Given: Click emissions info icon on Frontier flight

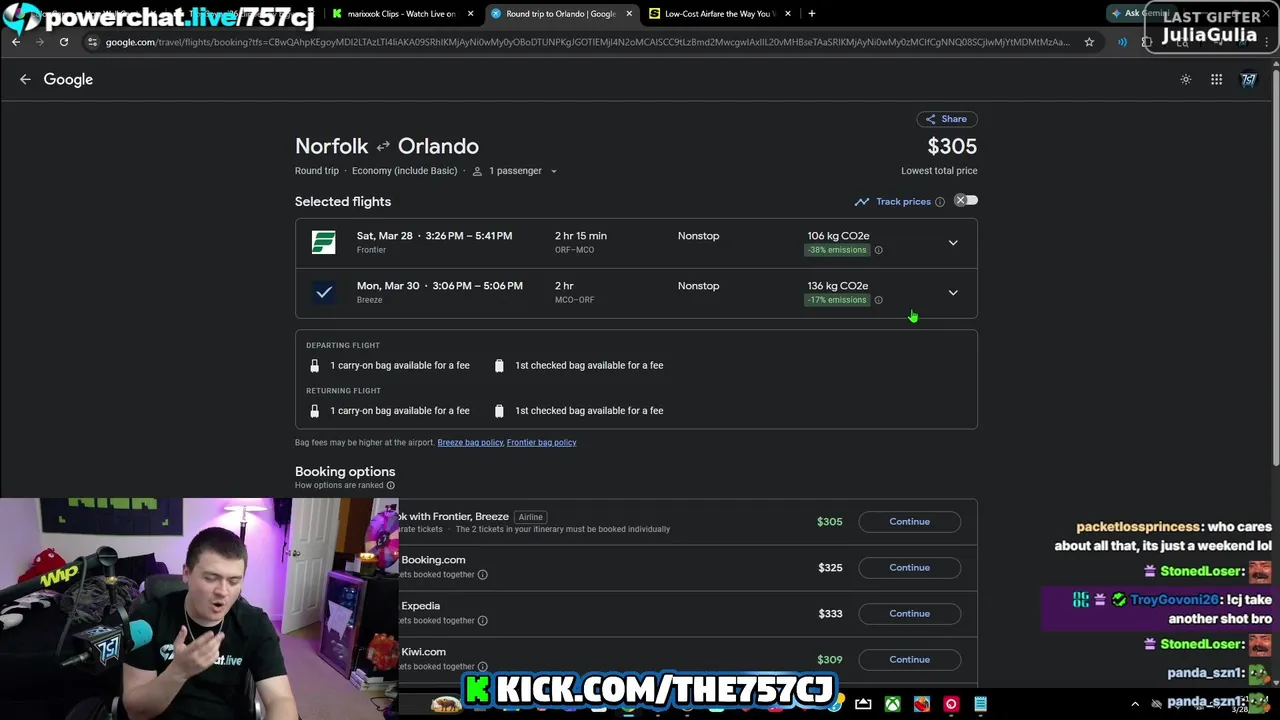Looking at the screenshot, I should point(878,250).
